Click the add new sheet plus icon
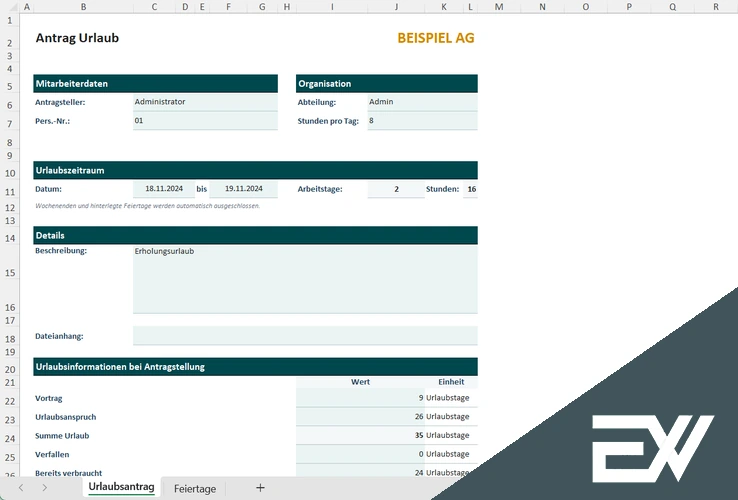This screenshot has height=500, width=738. pos(260,488)
